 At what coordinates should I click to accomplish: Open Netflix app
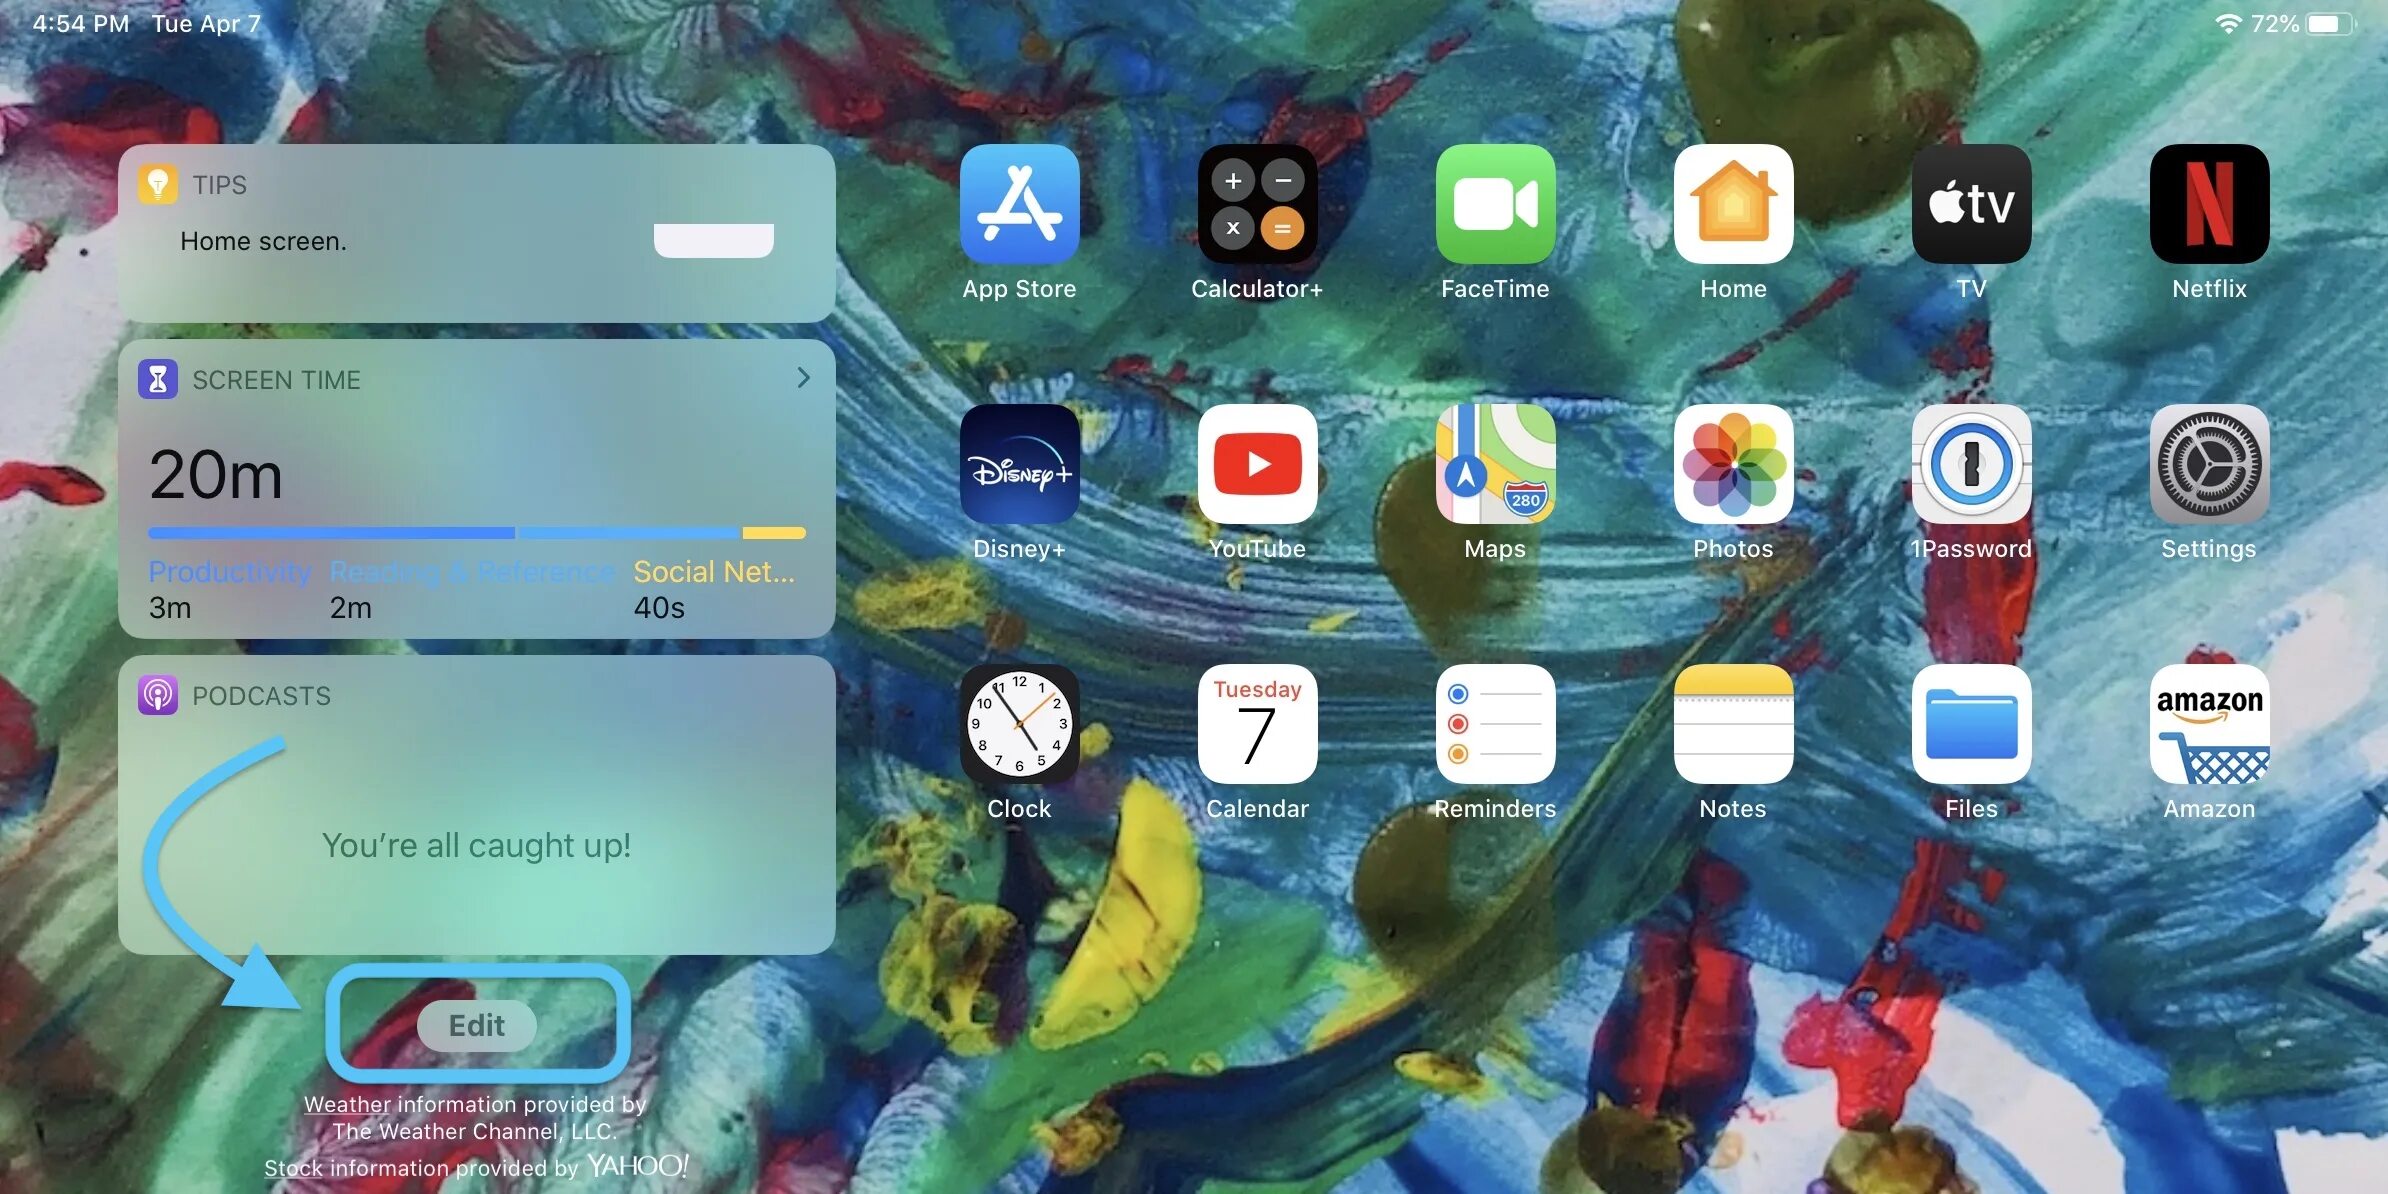click(2209, 204)
